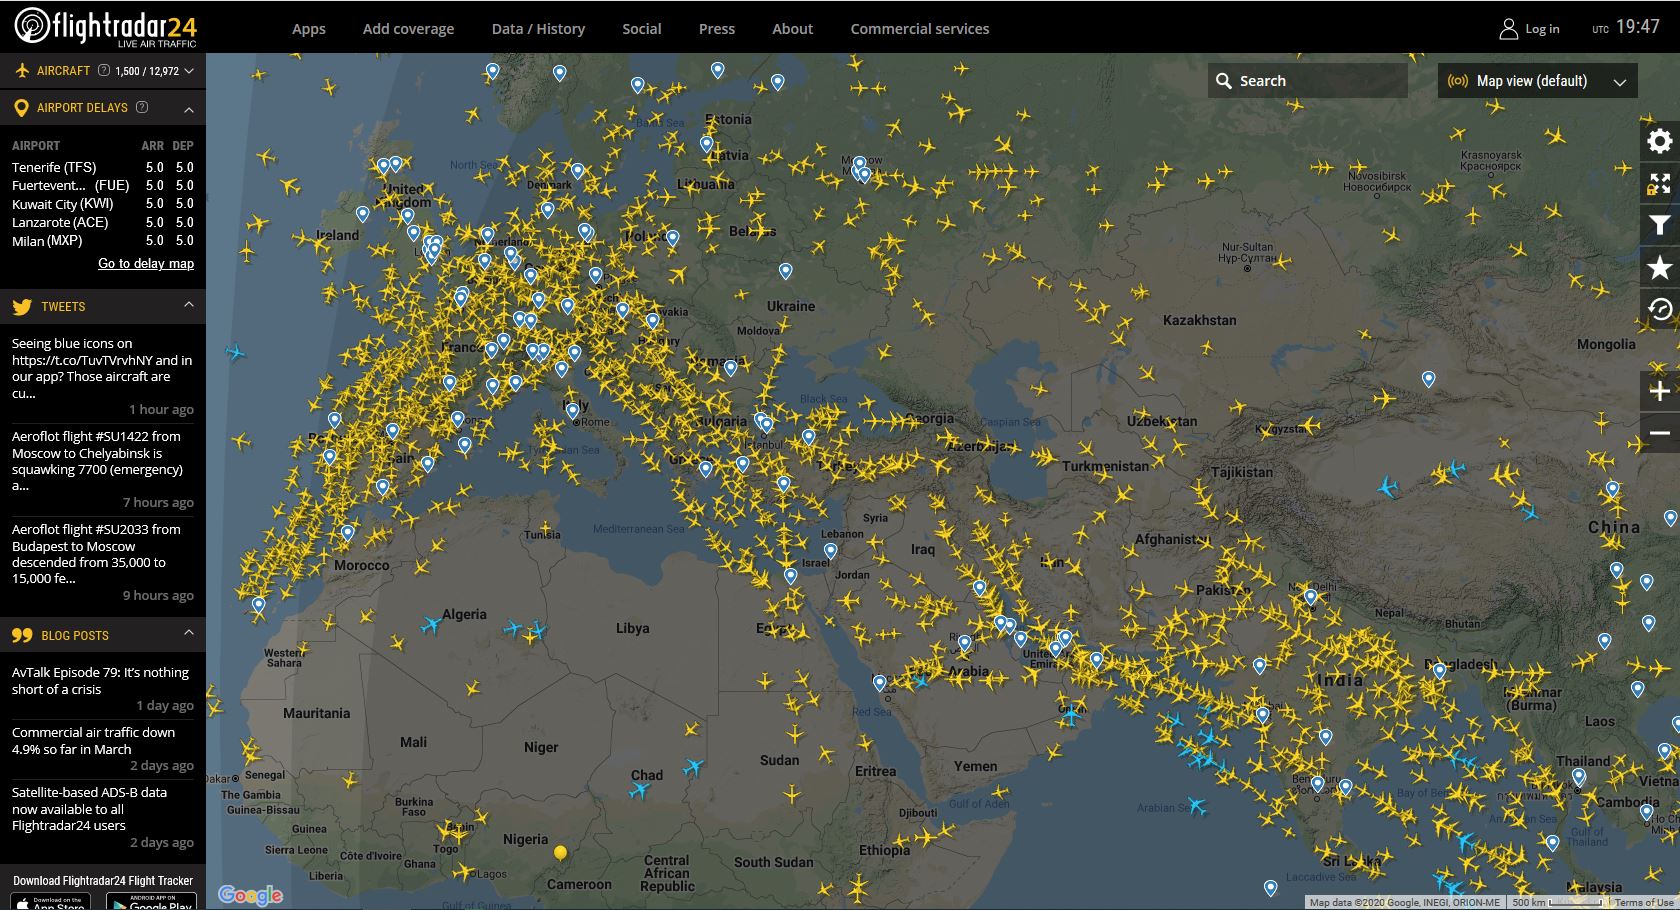1680x910 pixels.
Task: Open the Map view (default) dropdown
Action: click(1537, 81)
